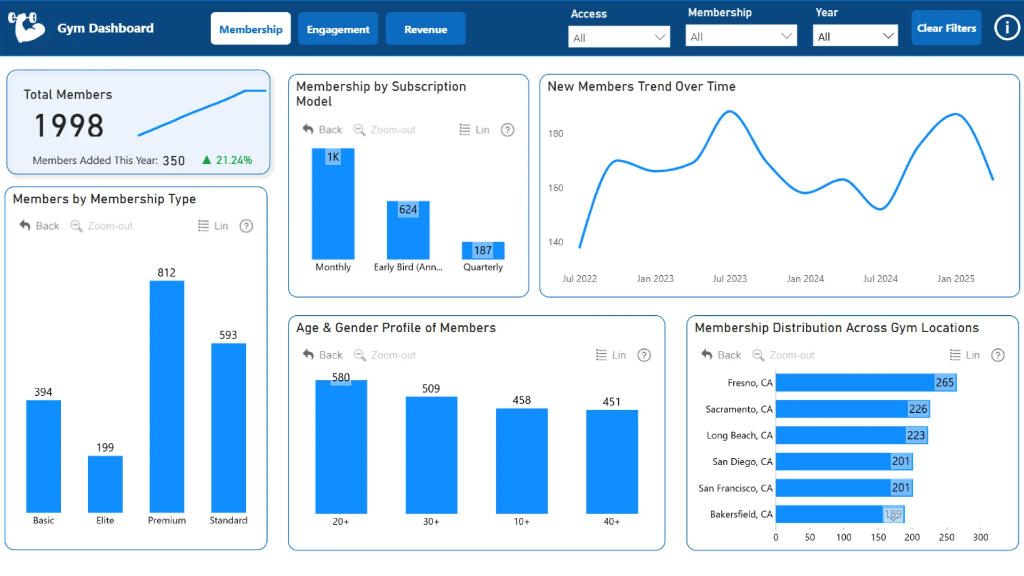Switch to the Revenue tab
The image size is (1024, 576).
[426, 29]
